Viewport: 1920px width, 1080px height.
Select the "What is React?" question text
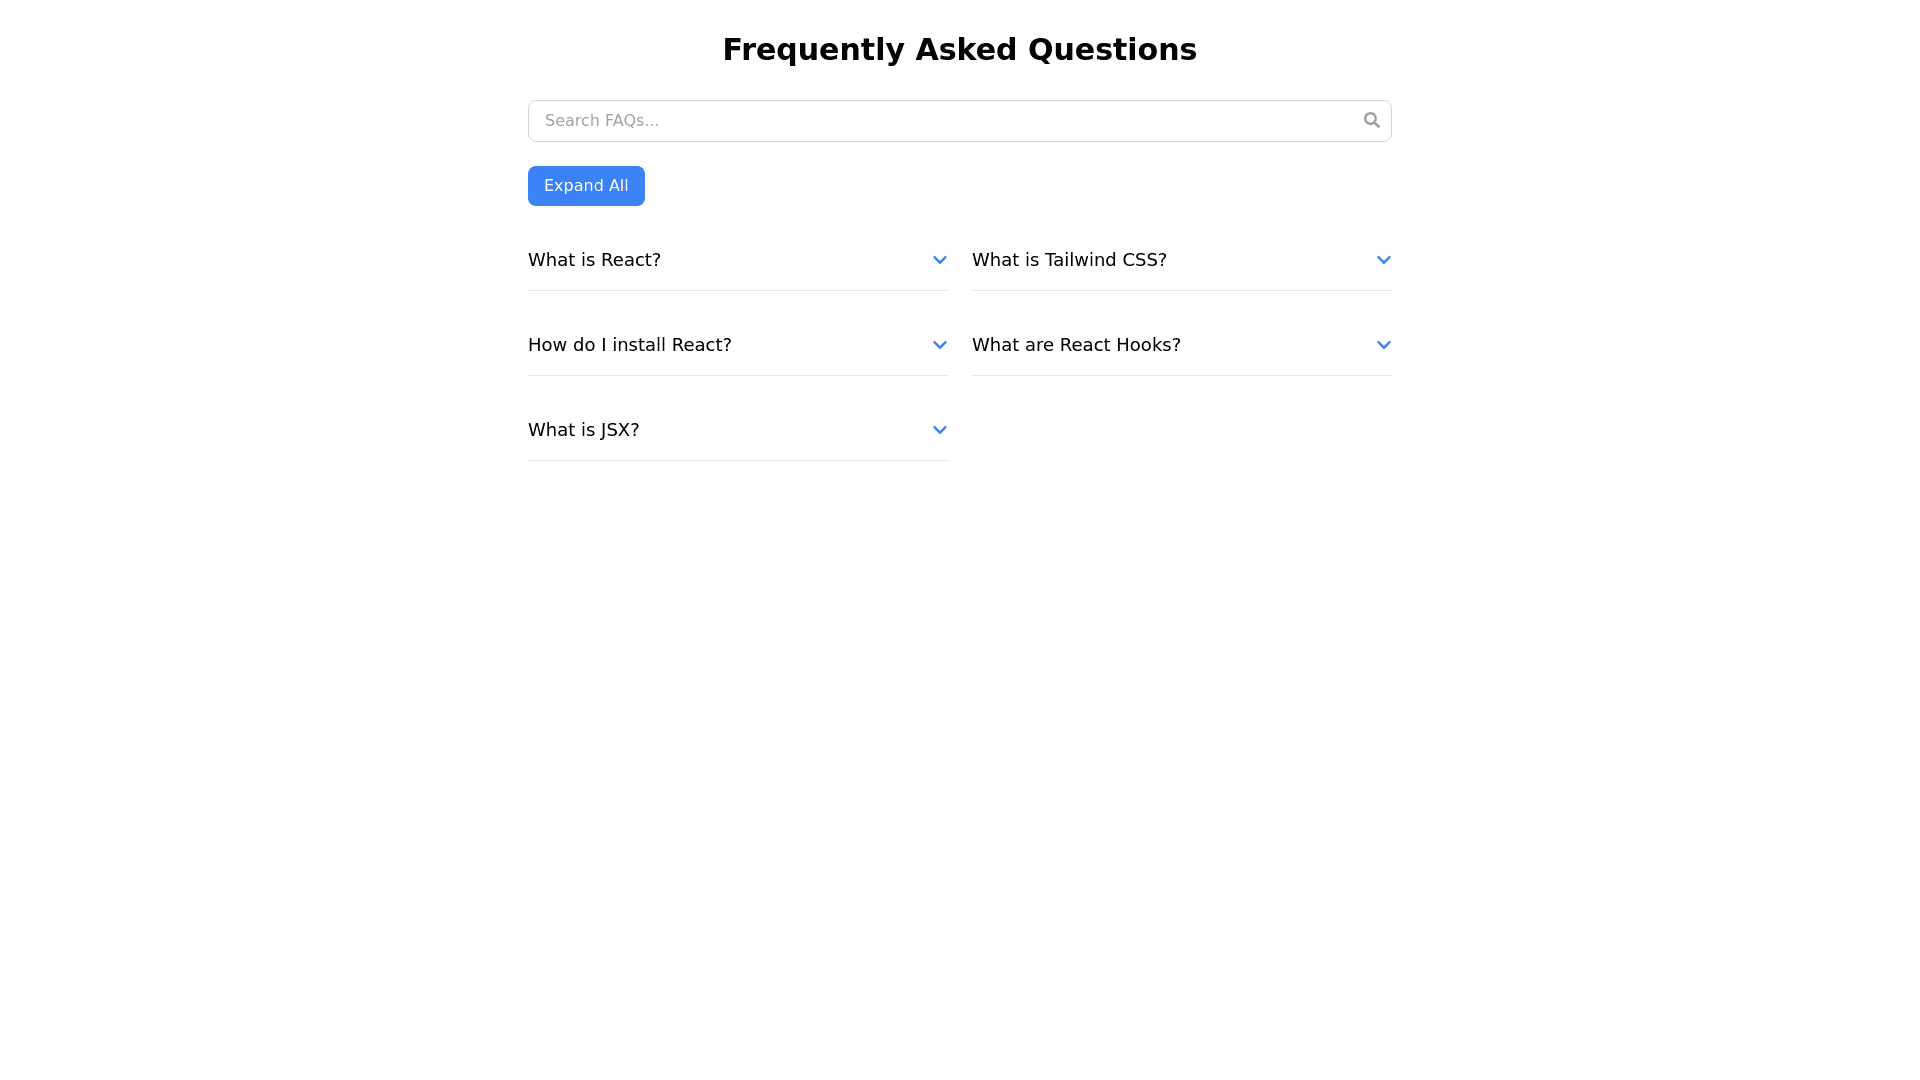tap(594, 259)
